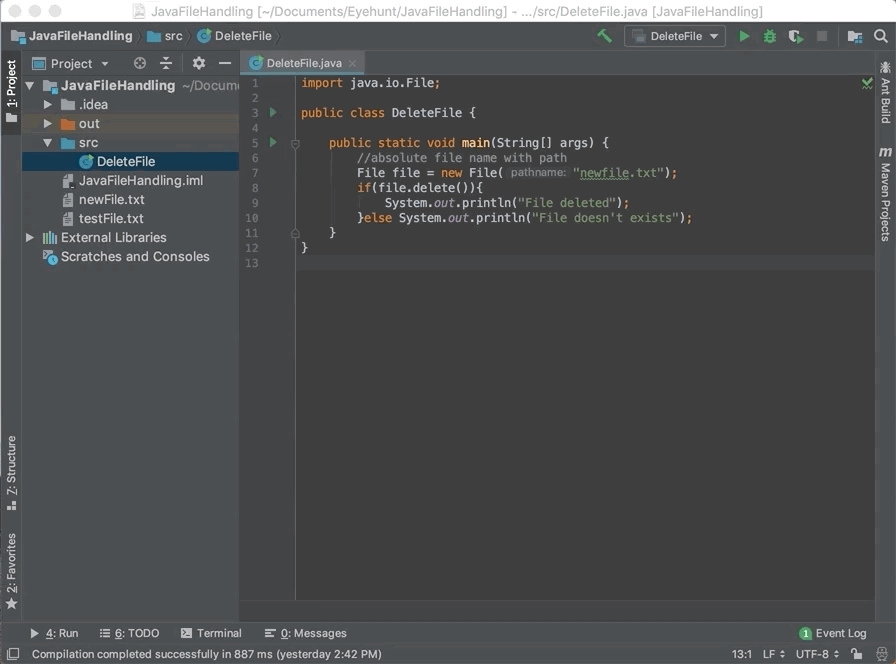Open the DeleteFile run configuration dropdown
896x664 pixels.
pos(675,37)
